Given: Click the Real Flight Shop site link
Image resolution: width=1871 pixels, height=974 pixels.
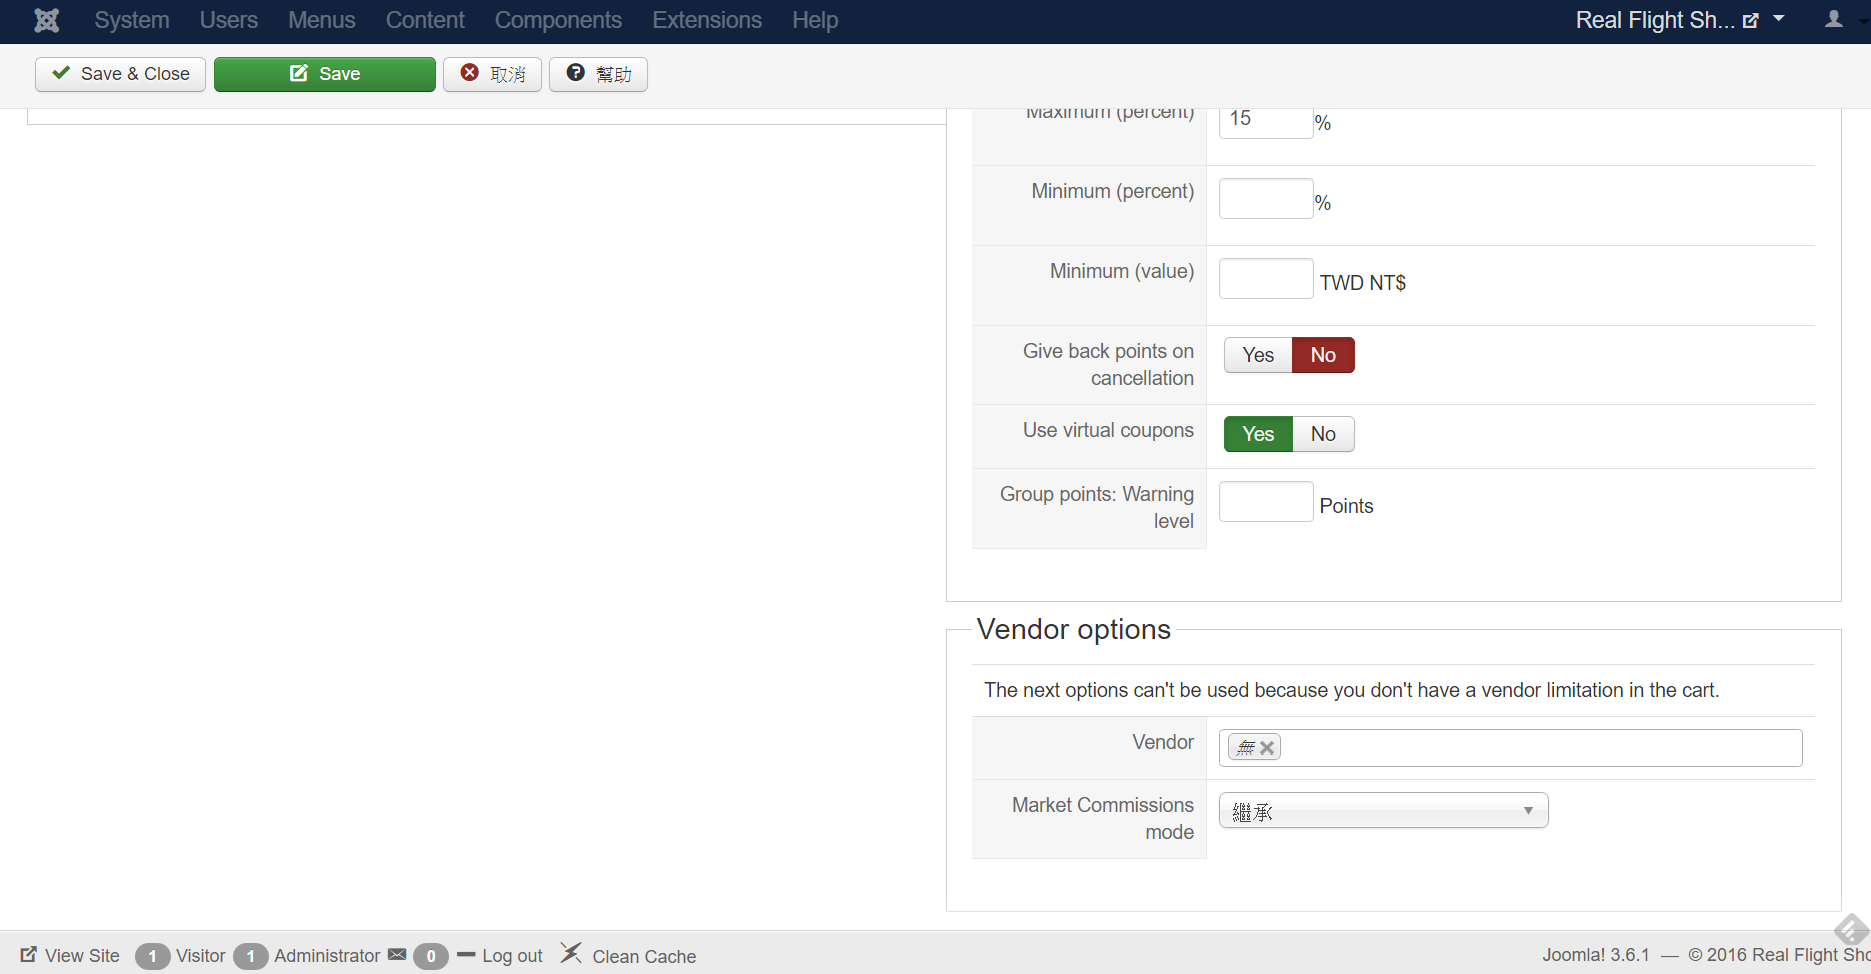Looking at the screenshot, I should (x=1667, y=20).
